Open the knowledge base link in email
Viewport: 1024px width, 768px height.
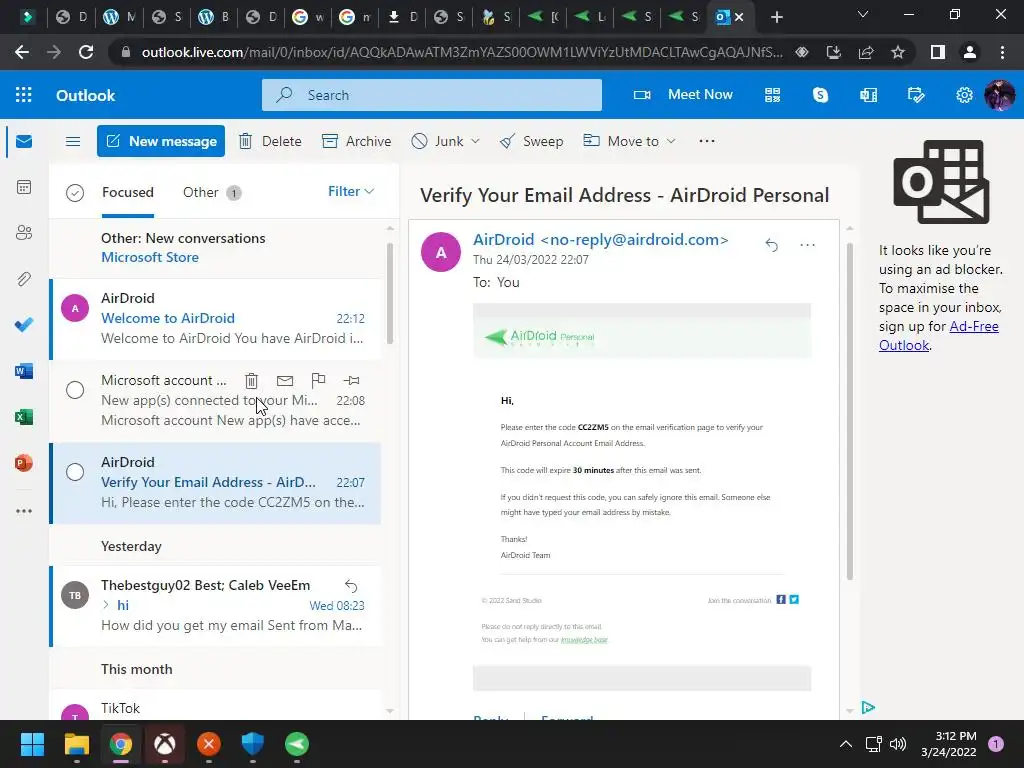click(x=584, y=639)
